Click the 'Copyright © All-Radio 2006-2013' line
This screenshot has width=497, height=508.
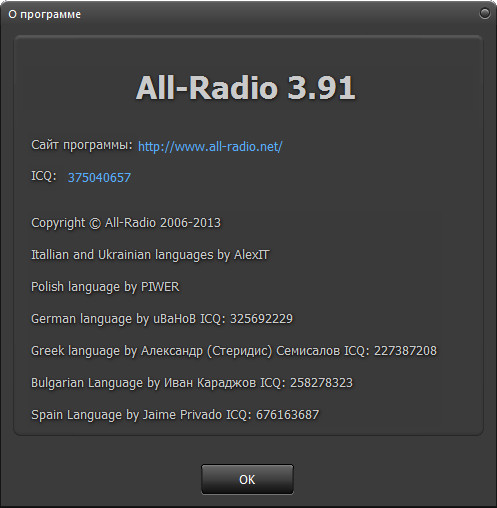[126, 223]
